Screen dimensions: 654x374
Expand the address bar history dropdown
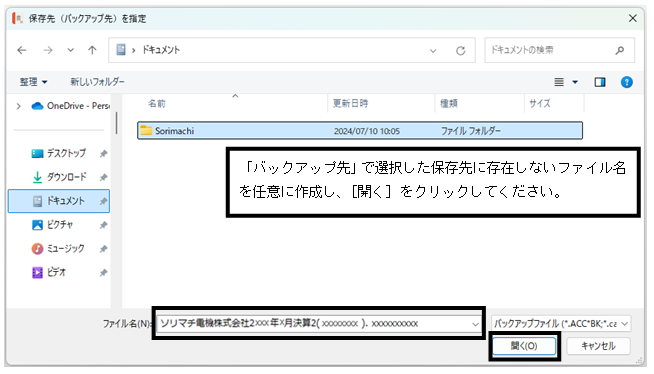(x=433, y=51)
